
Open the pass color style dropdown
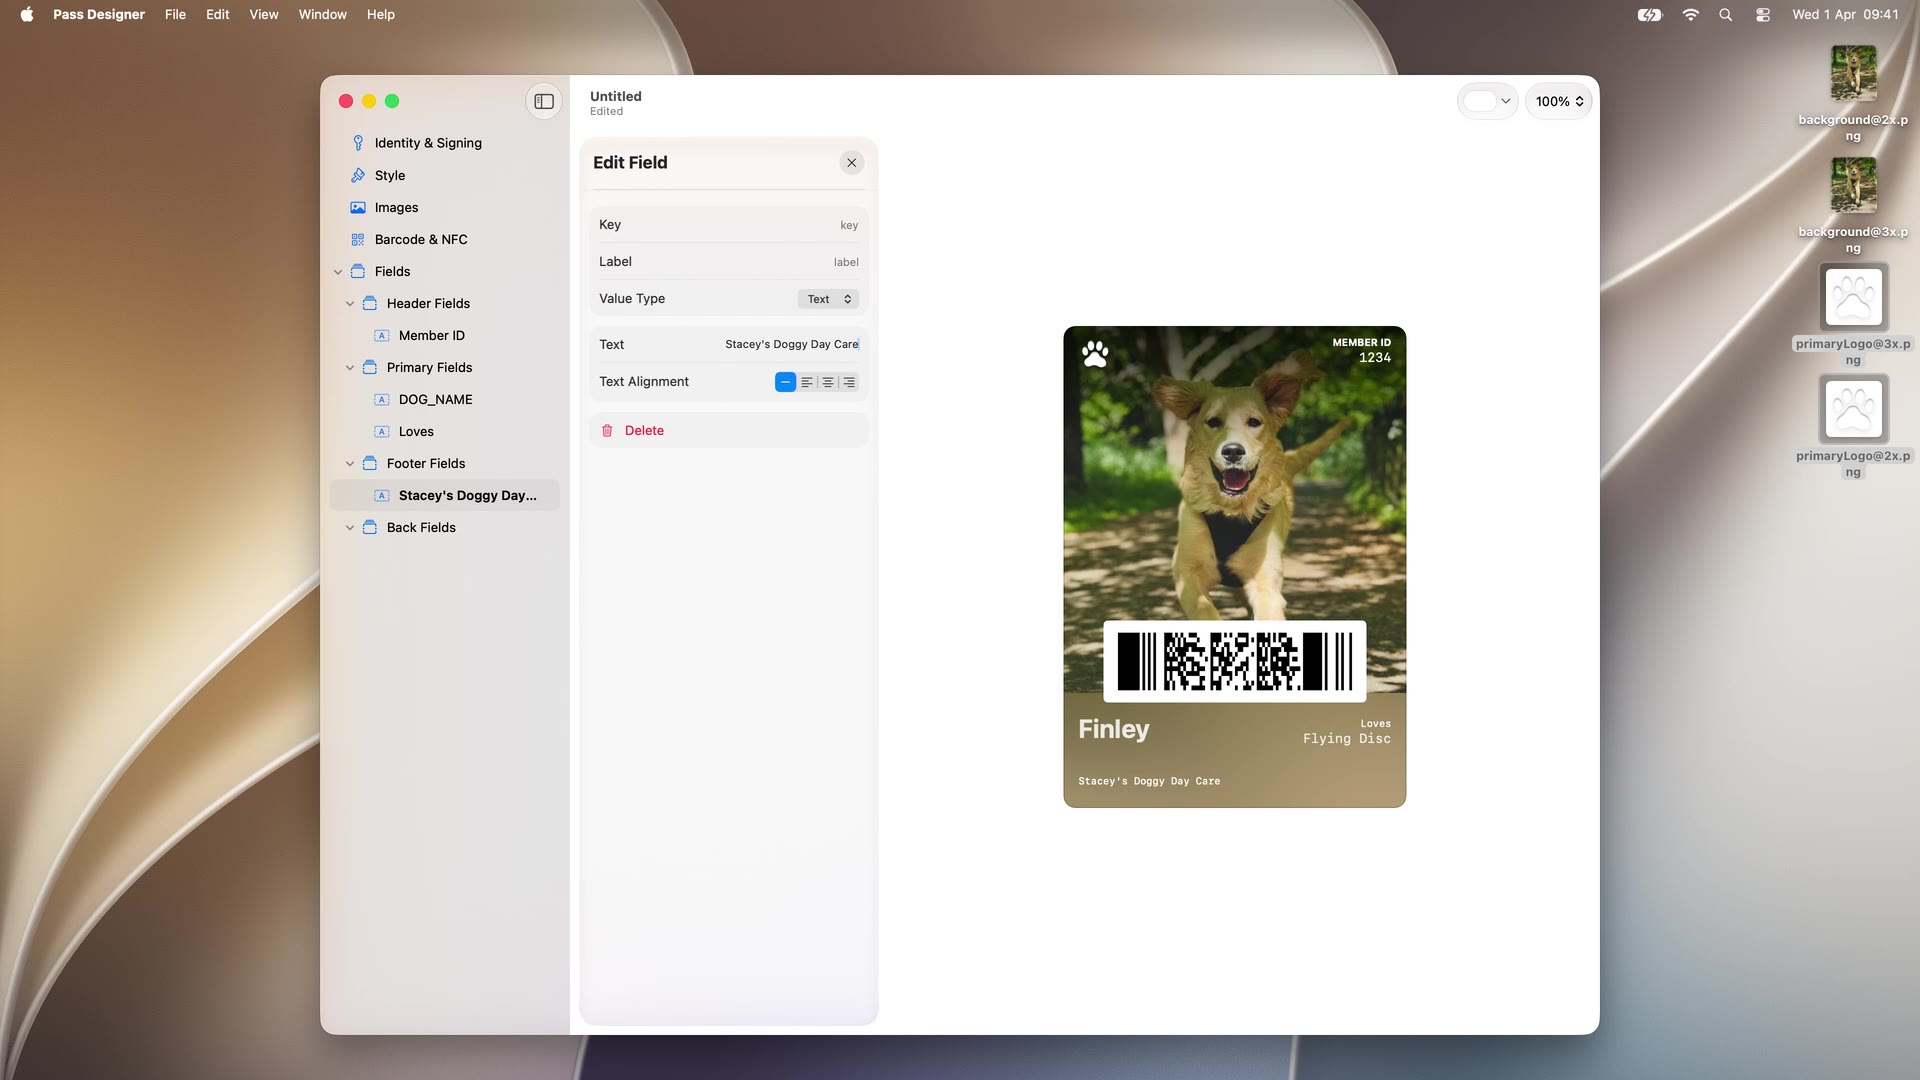click(1487, 101)
